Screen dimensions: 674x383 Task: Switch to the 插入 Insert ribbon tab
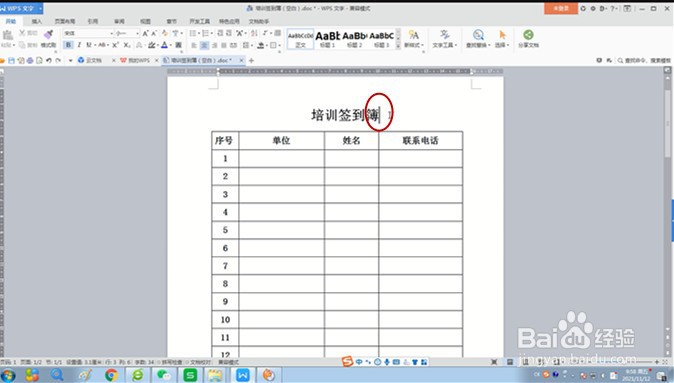pos(37,21)
